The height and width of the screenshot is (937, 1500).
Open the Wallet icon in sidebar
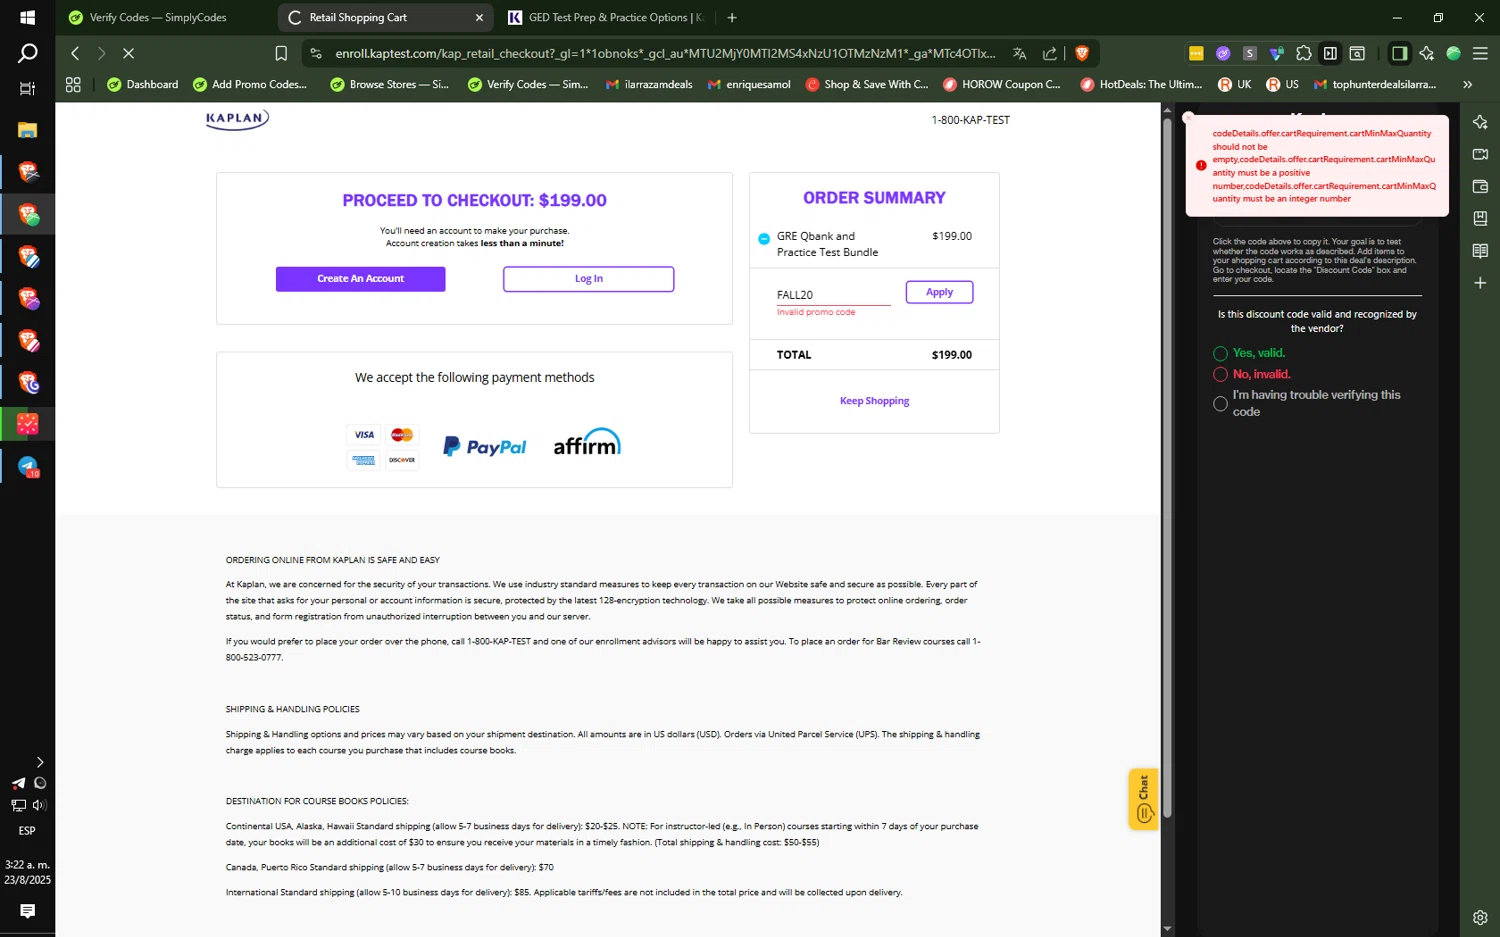point(1480,186)
